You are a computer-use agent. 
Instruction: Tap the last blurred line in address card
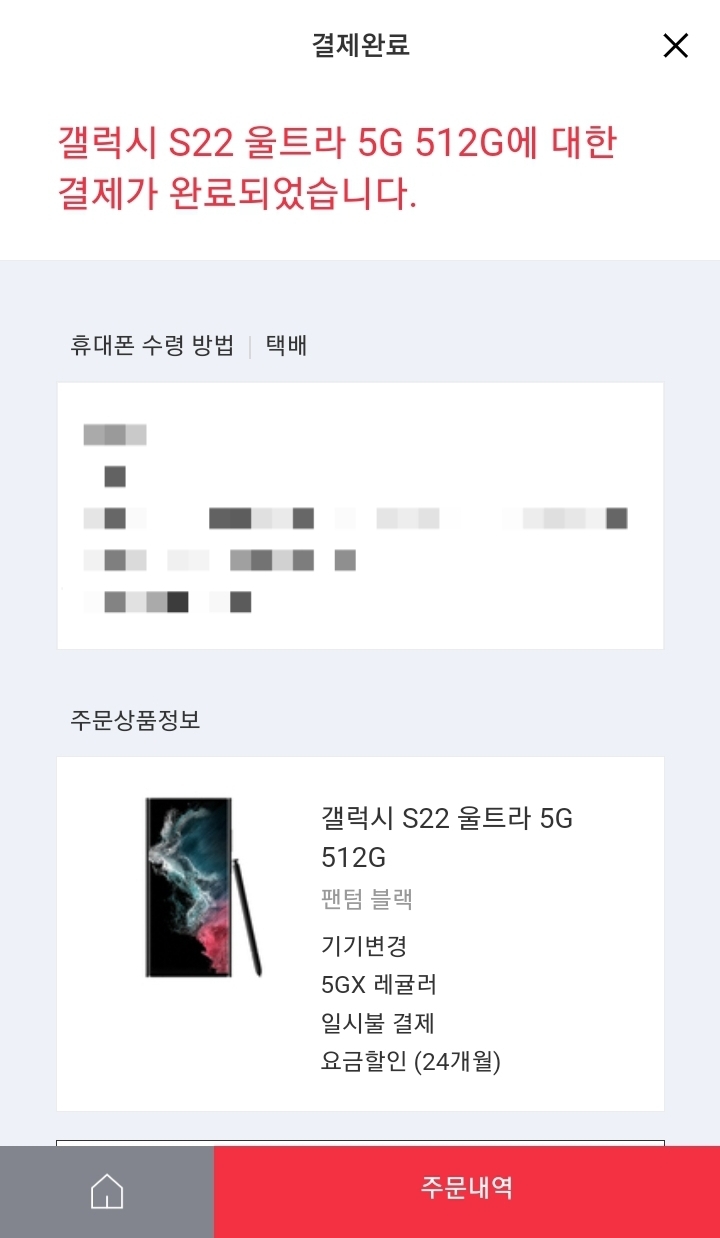click(167, 602)
